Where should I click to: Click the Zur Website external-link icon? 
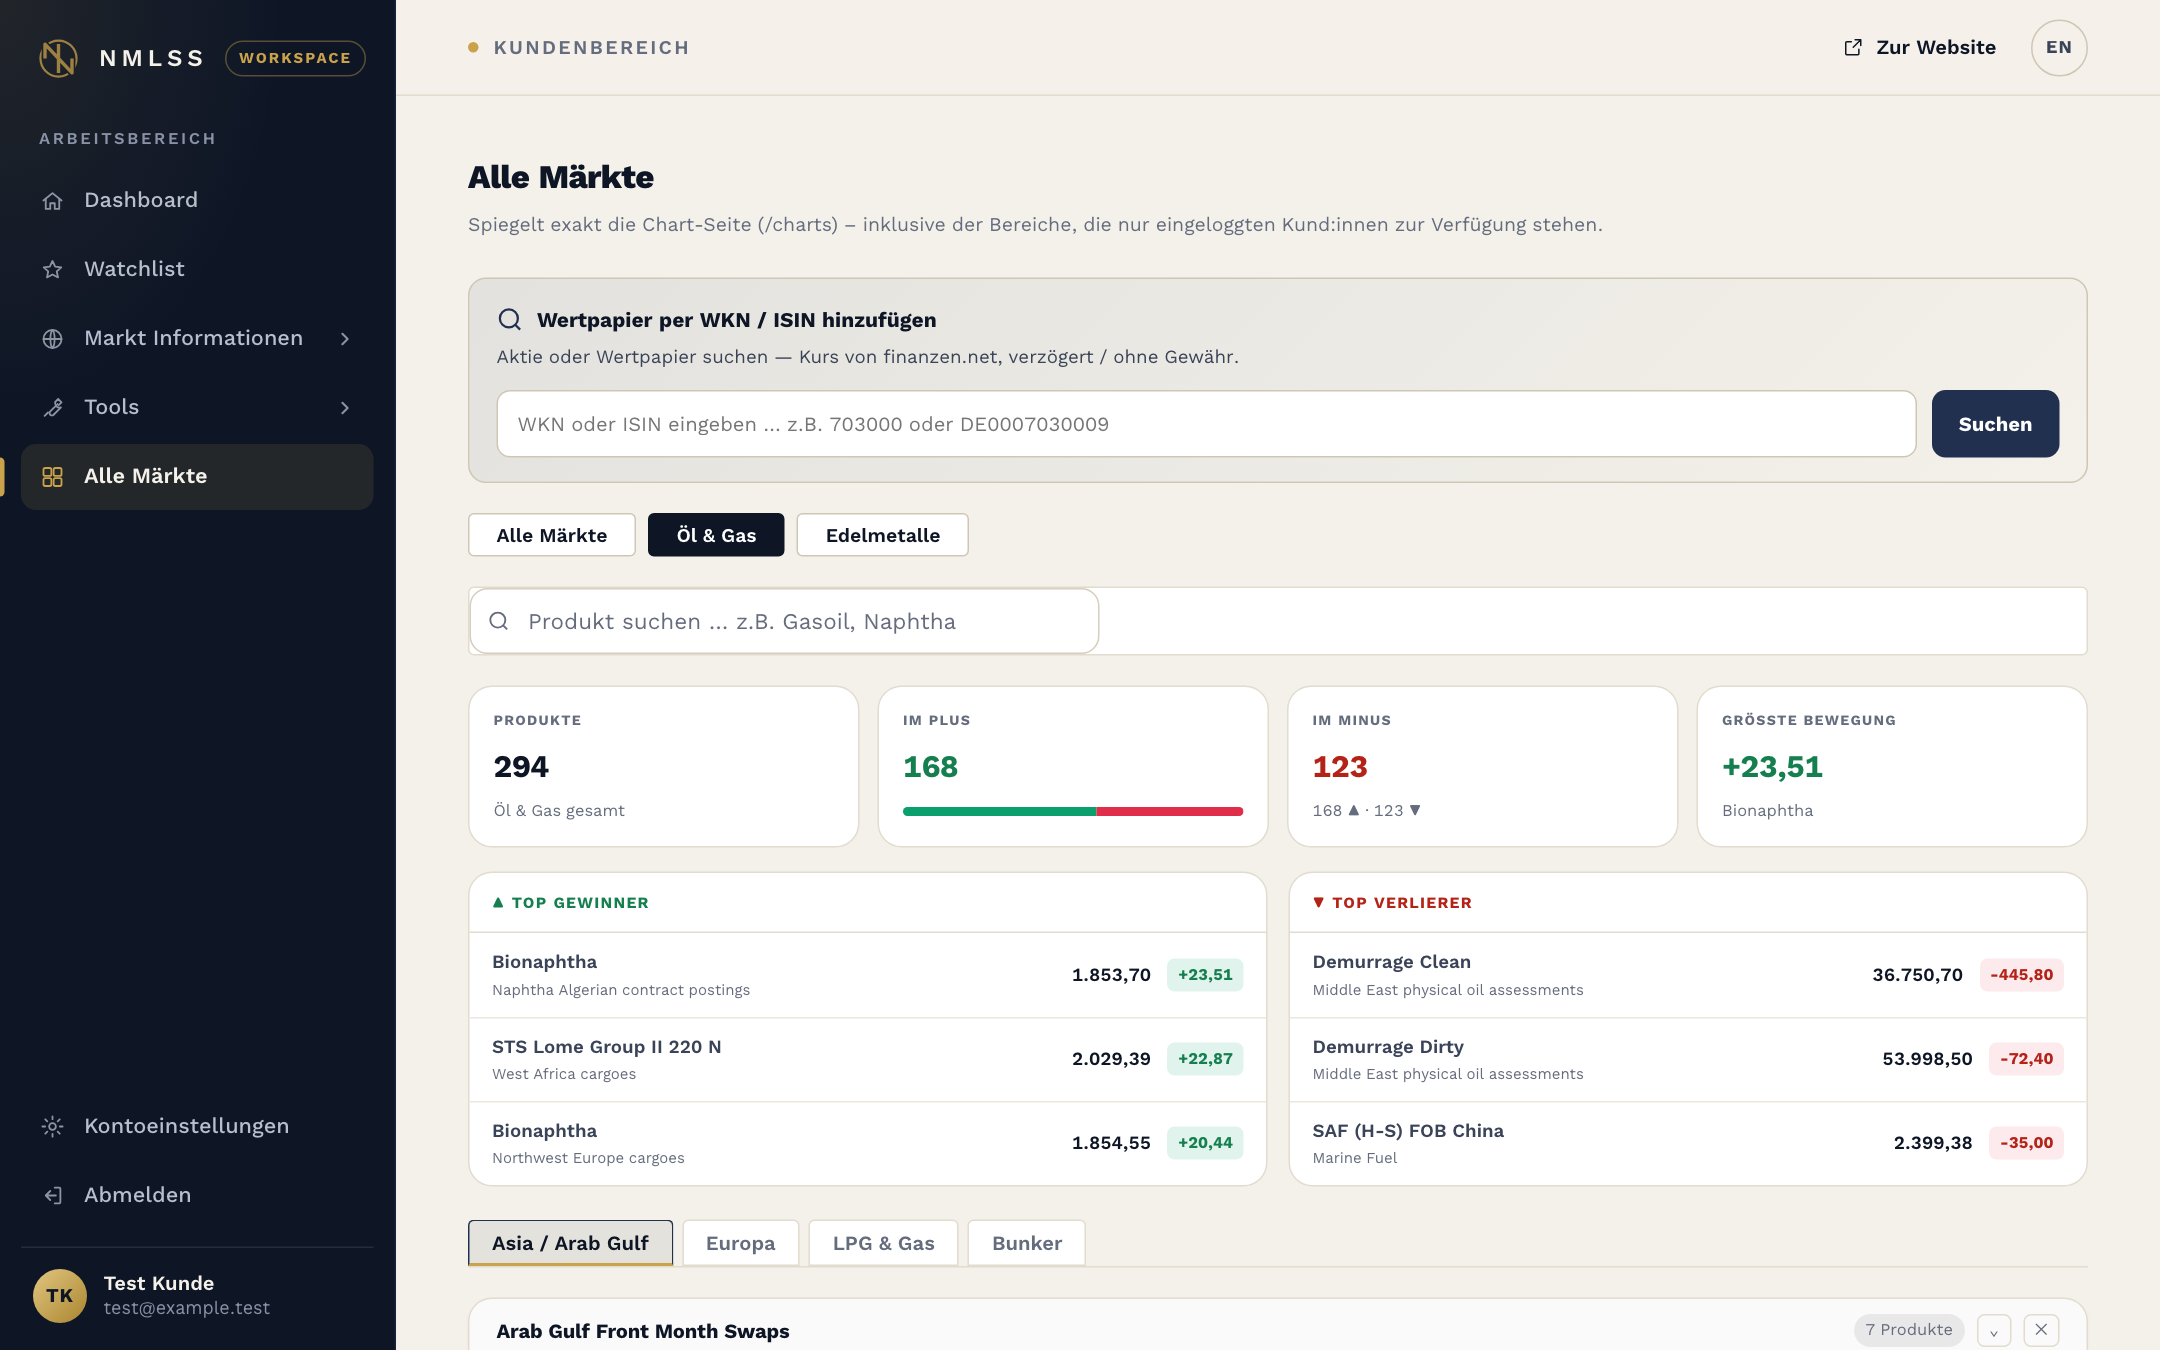(x=1853, y=48)
